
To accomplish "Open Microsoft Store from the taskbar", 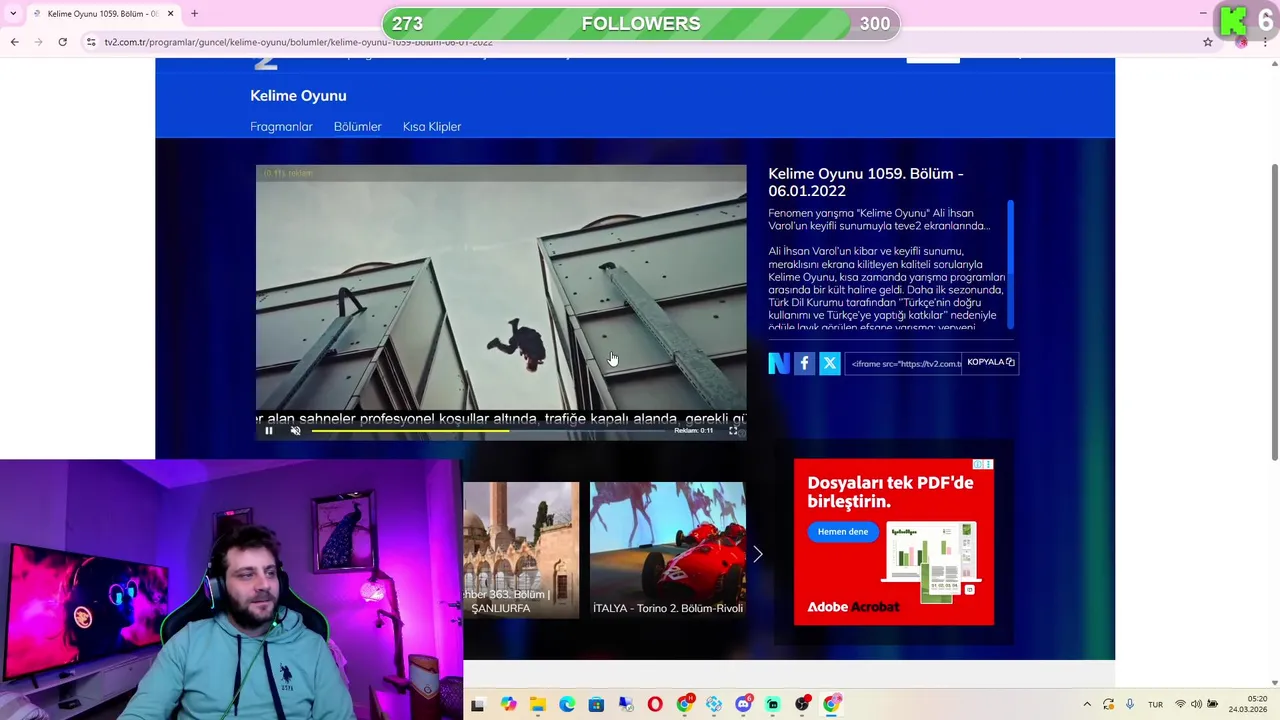I will coord(596,704).
